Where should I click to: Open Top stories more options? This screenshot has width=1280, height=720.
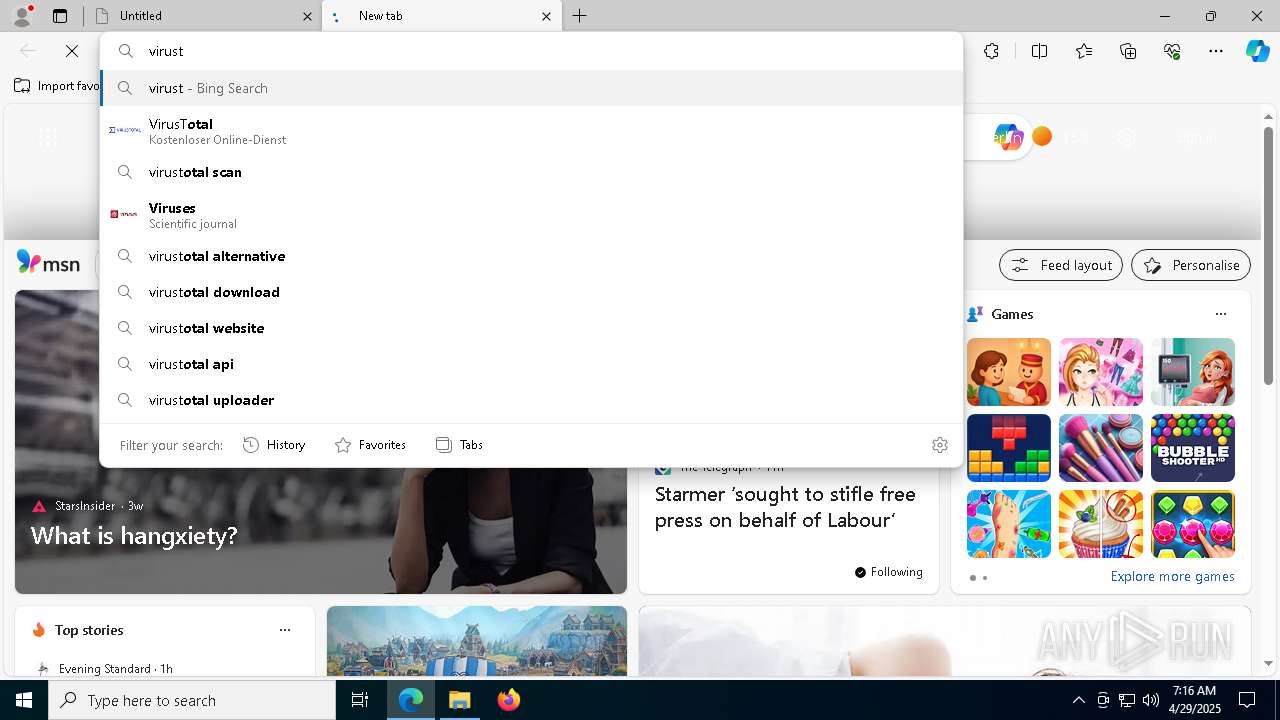tap(285, 630)
